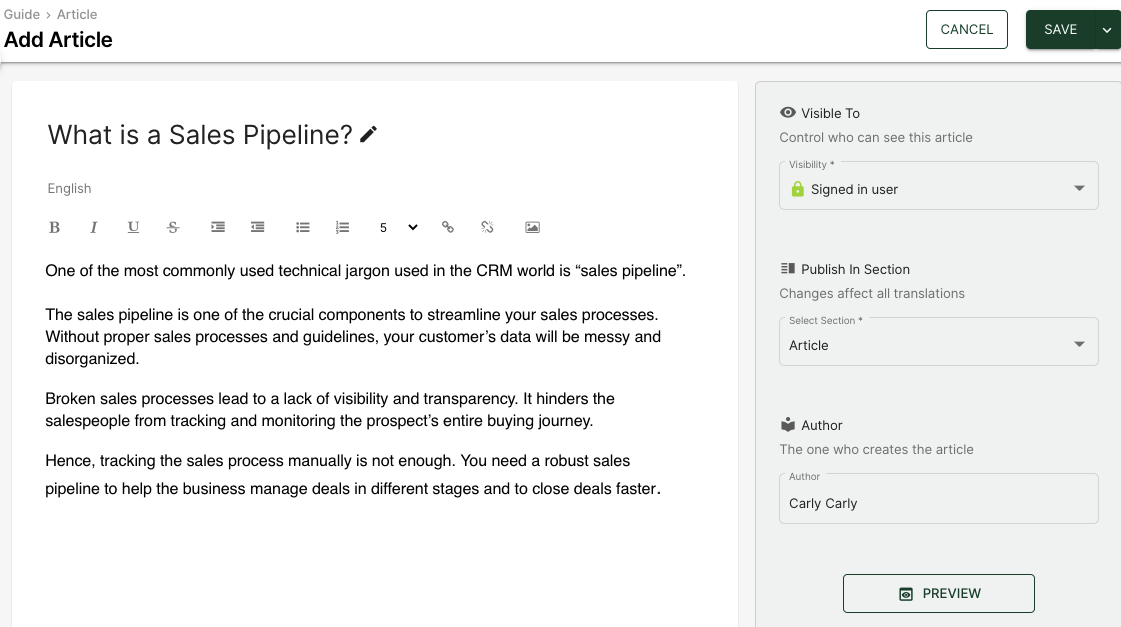This screenshot has width=1121, height=627.
Task: Save the article
Action: click(1060, 30)
